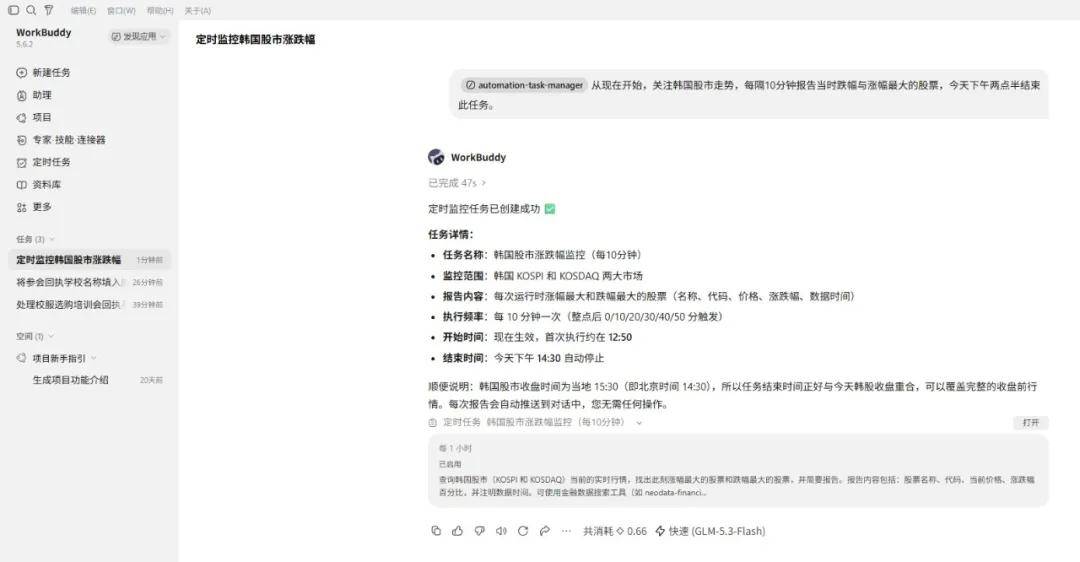Click the 专家·技能·连接器 icon
This screenshot has height=562, width=1080.
(x=21, y=140)
